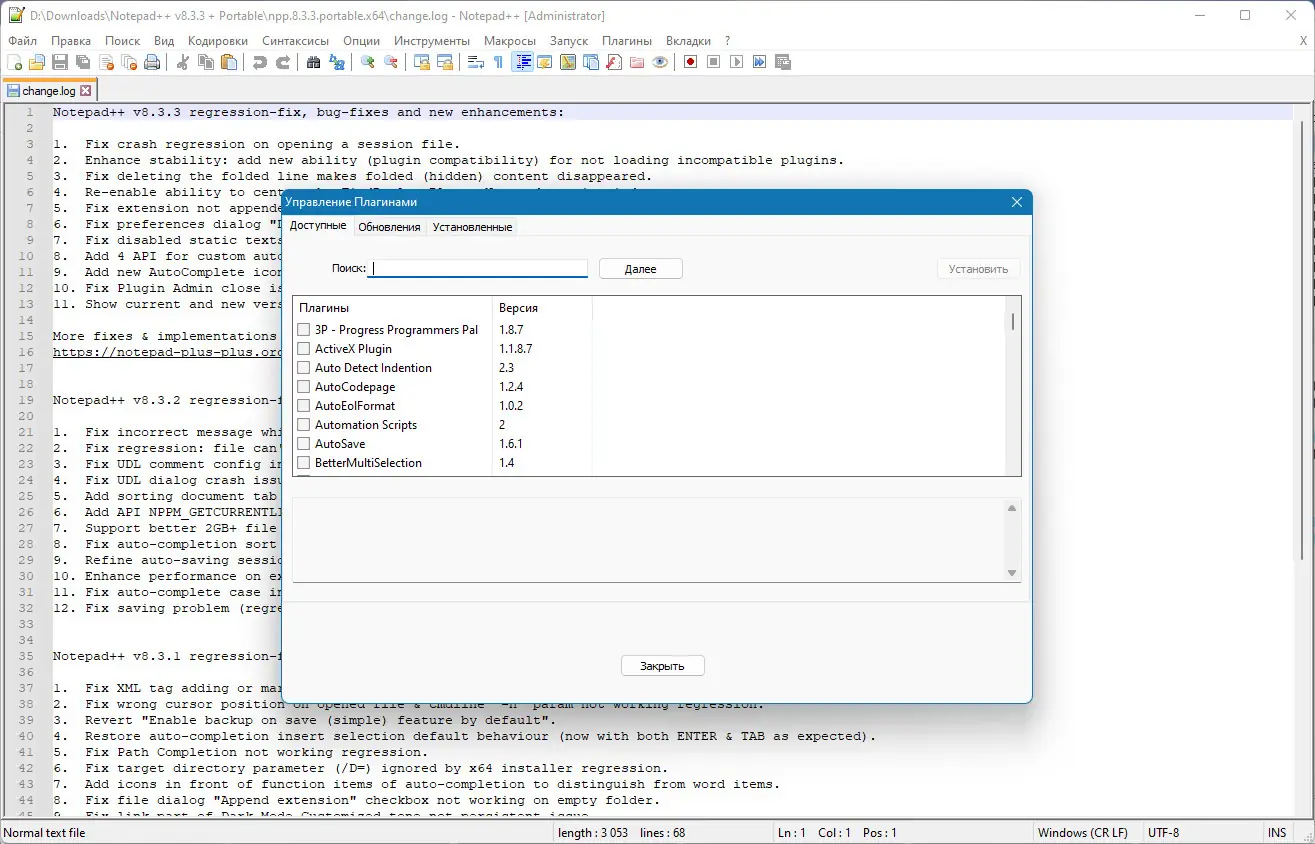Screen dimensions: 1315x844
Task: Open Find with the binoculars icon
Action: tap(314, 62)
